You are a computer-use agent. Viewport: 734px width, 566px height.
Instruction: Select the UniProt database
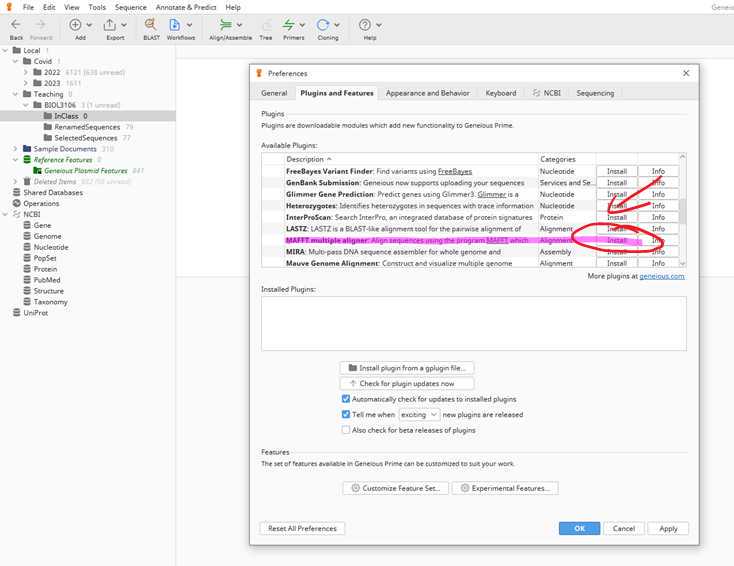pos(36,312)
